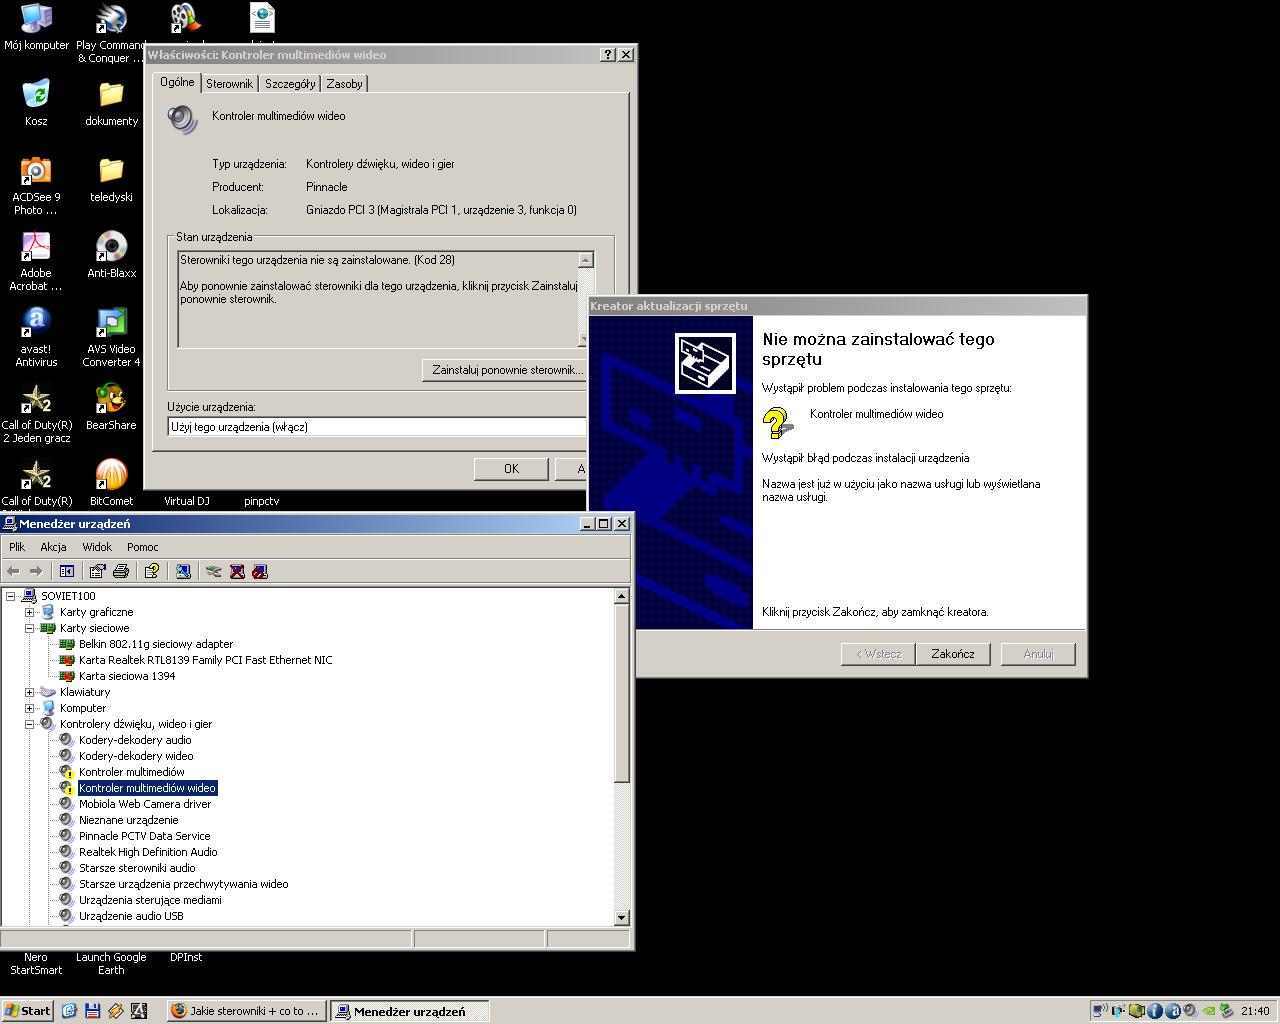The image size is (1280, 1024).
Task: Scan for hardware changes via toolbar icon
Action: [x=183, y=571]
